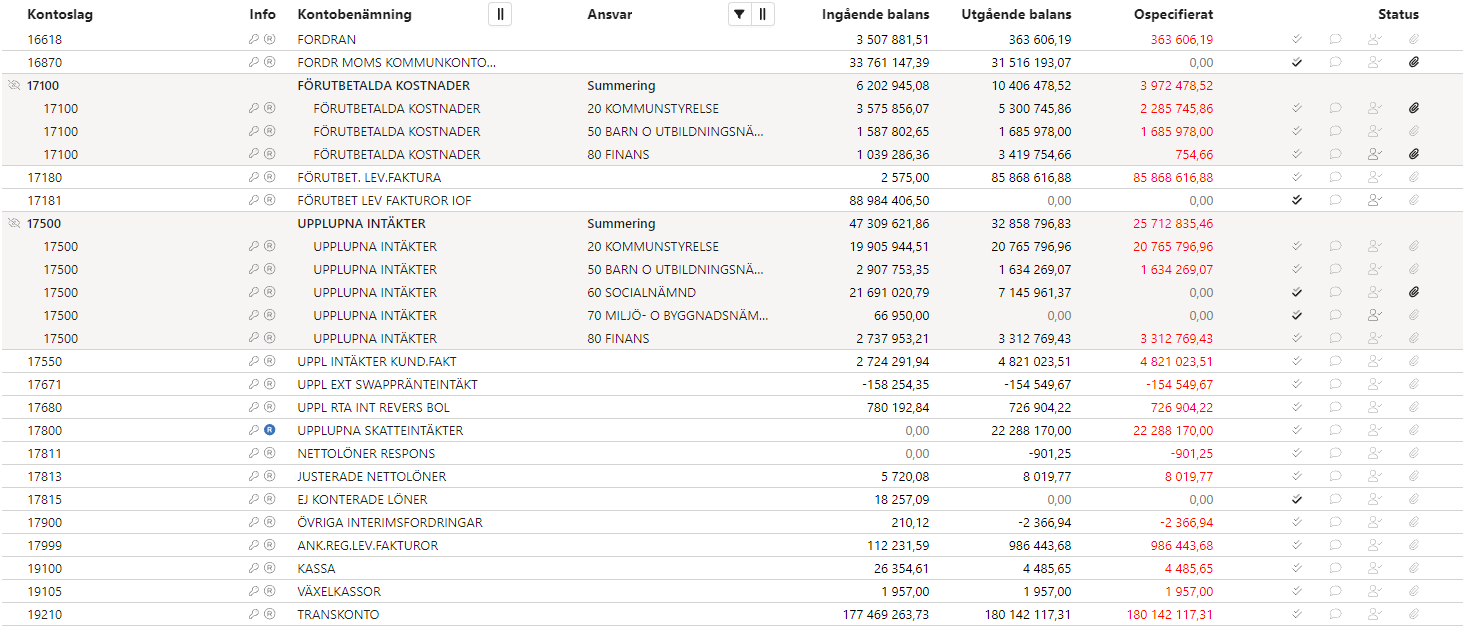The width and height of the screenshot is (1463, 631).
Task: Mark 17550 UPPL INTÄKTER KUND.FAKT as checked
Action: point(1297,361)
